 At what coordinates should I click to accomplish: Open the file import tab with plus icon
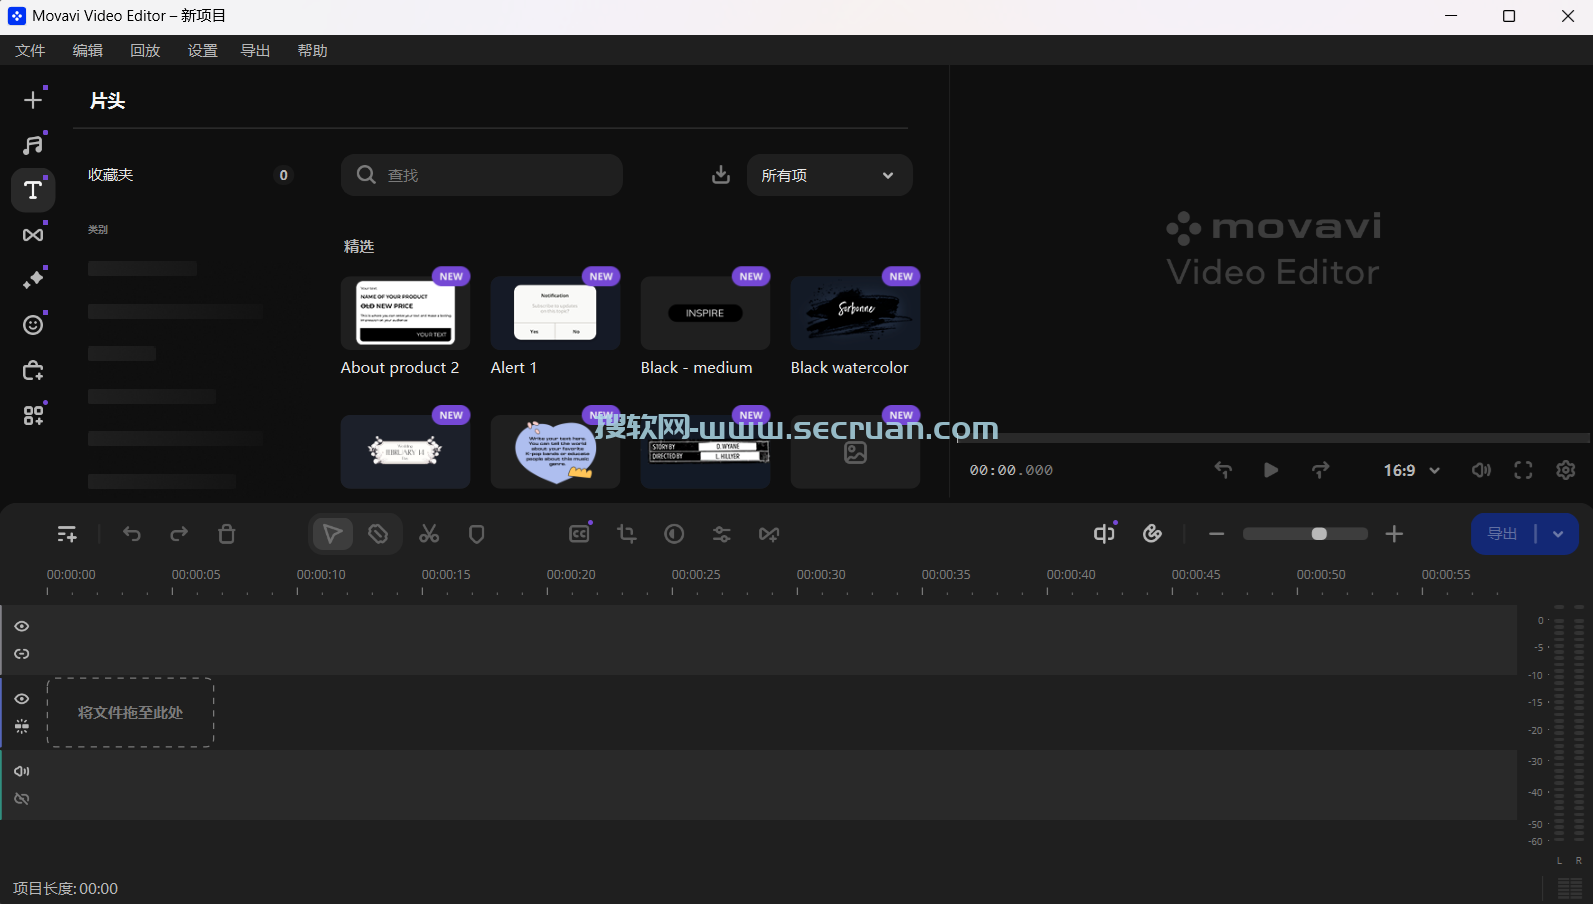[x=33, y=100]
